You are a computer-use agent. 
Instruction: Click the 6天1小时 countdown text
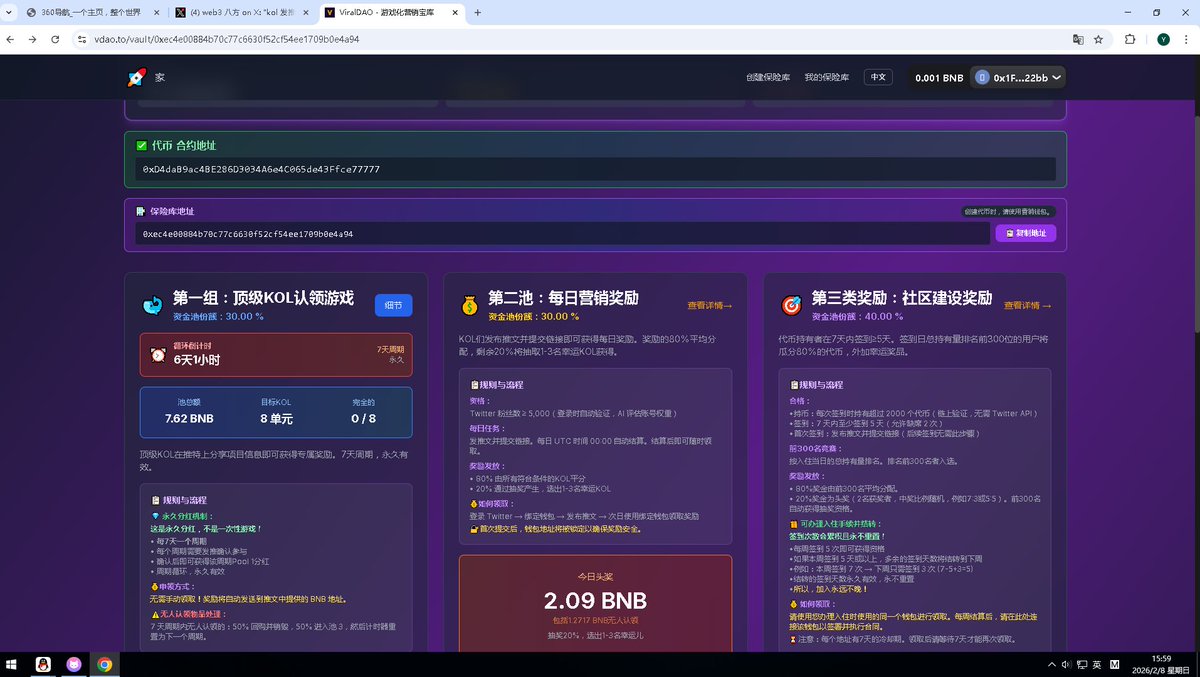click(197, 360)
